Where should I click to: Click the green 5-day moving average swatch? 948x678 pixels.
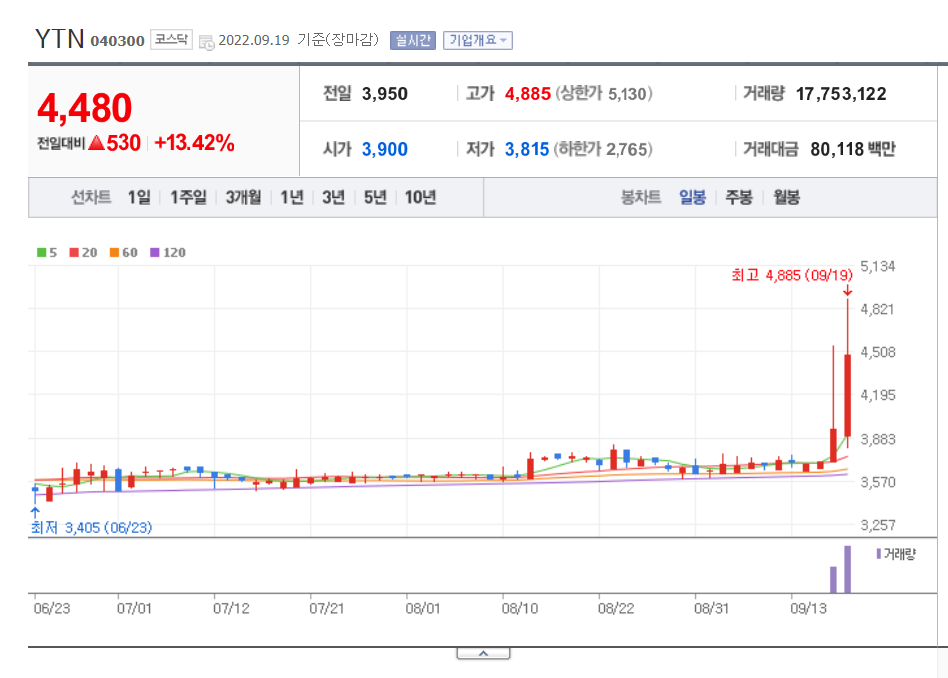pos(42,252)
